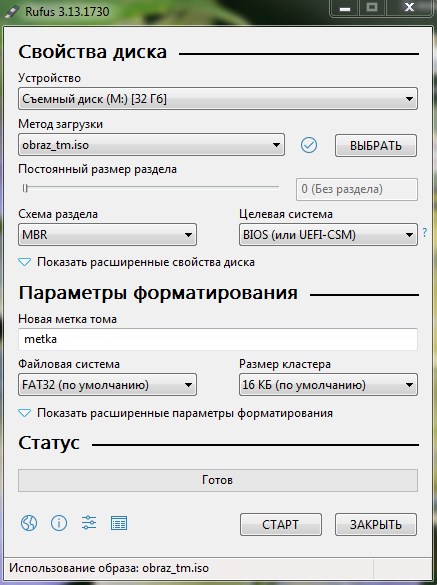The image size is (437, 585).
Task: Click the Rufus 3.13.1730 title text
Action: (x=67, y=12)
